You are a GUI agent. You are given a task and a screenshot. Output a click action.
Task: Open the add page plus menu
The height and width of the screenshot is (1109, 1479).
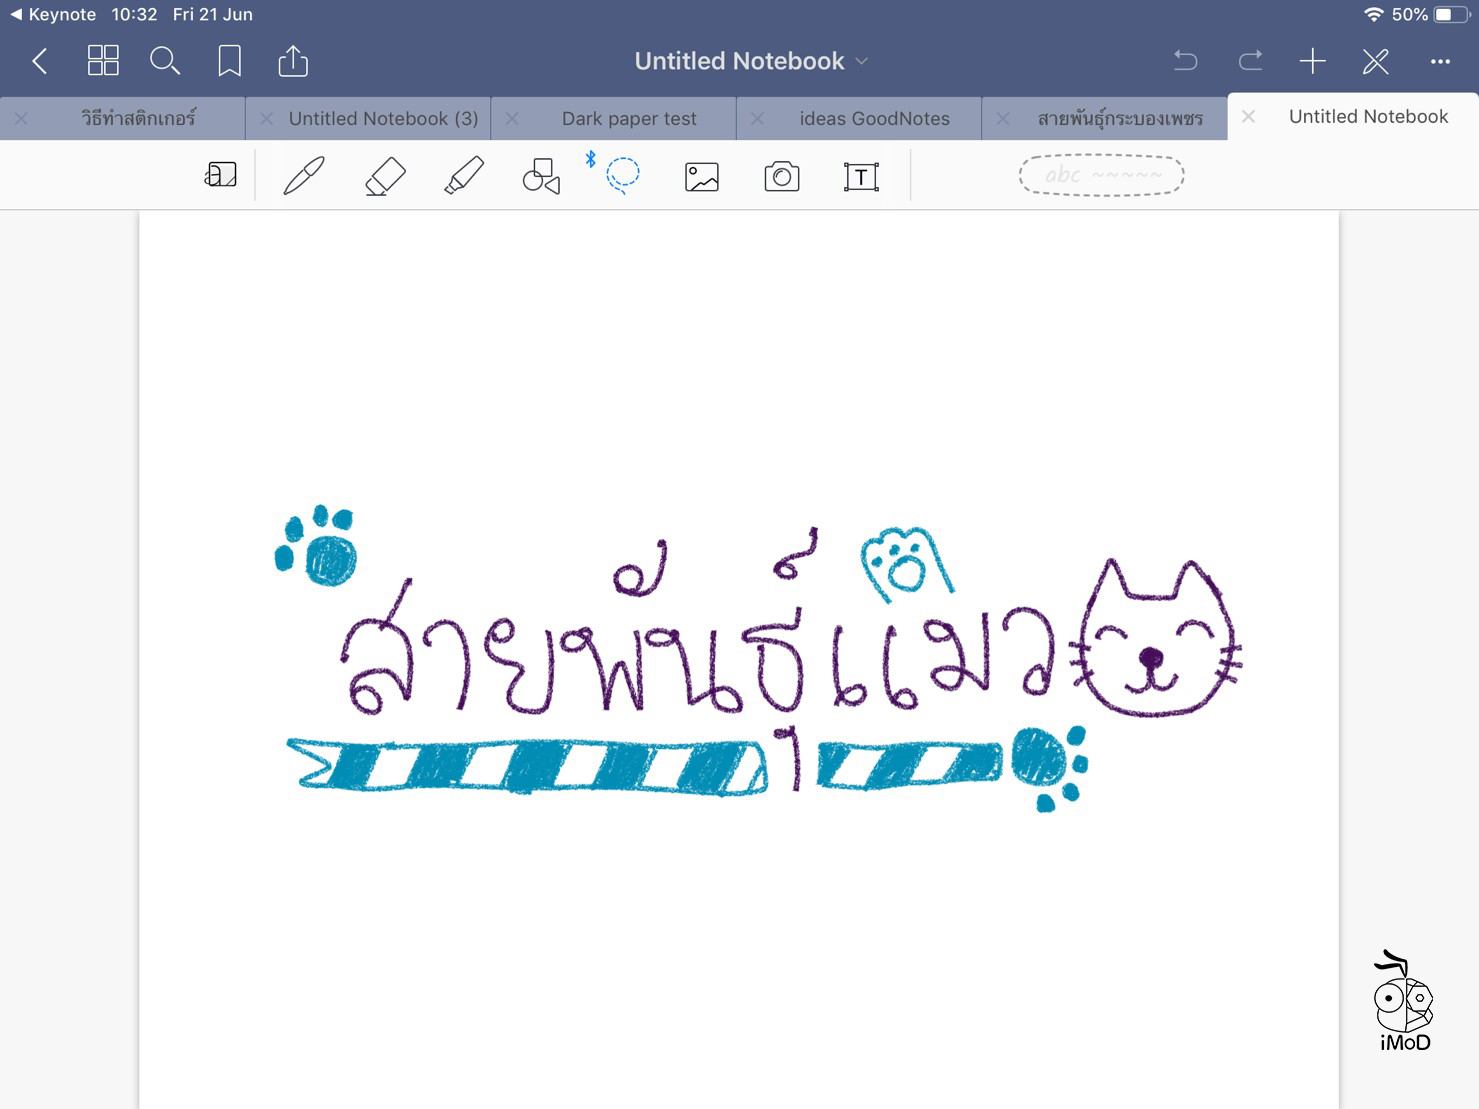1312,62
